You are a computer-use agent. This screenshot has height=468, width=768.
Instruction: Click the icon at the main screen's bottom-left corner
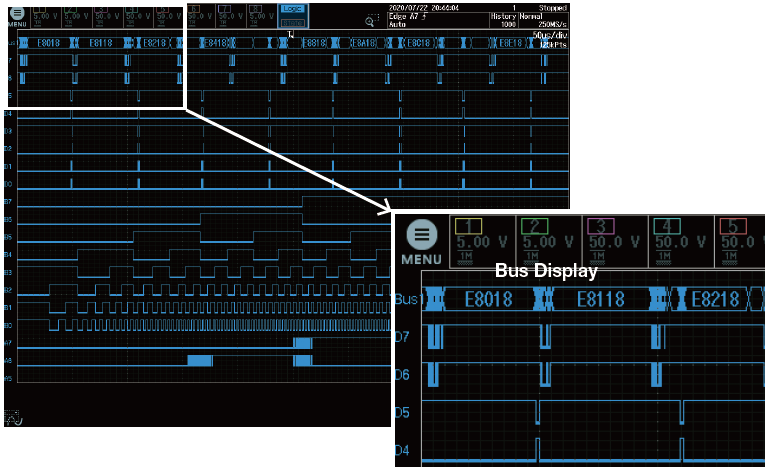click(16, 418)
